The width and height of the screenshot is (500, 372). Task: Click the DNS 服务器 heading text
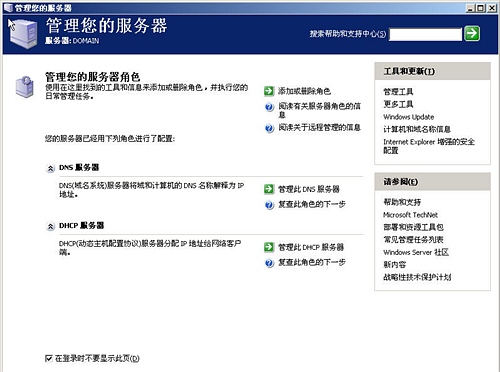coord(79,167)
